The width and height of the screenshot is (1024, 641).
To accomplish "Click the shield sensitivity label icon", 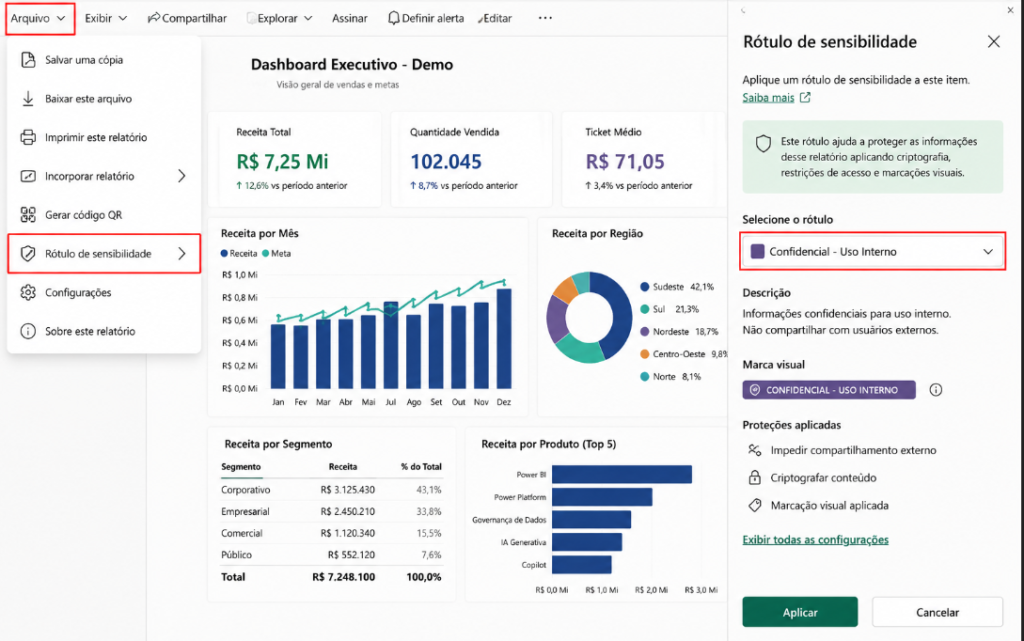I will pyautogui.click(x=28, y=253).
